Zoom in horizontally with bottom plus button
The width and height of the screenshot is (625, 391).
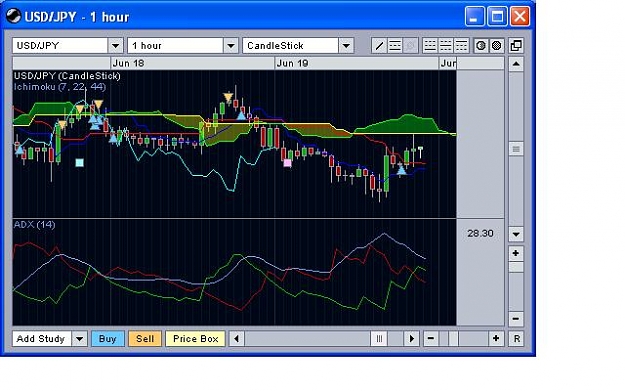(x=496, y=339)
